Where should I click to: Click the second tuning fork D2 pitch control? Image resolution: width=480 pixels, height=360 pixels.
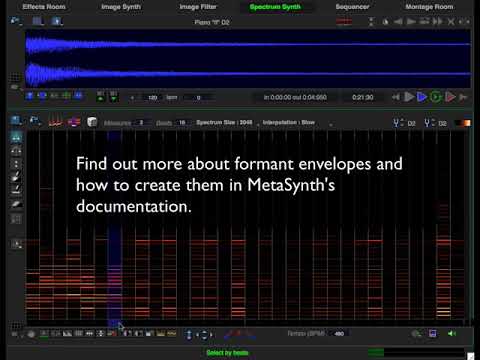click(x=435, y=123)
